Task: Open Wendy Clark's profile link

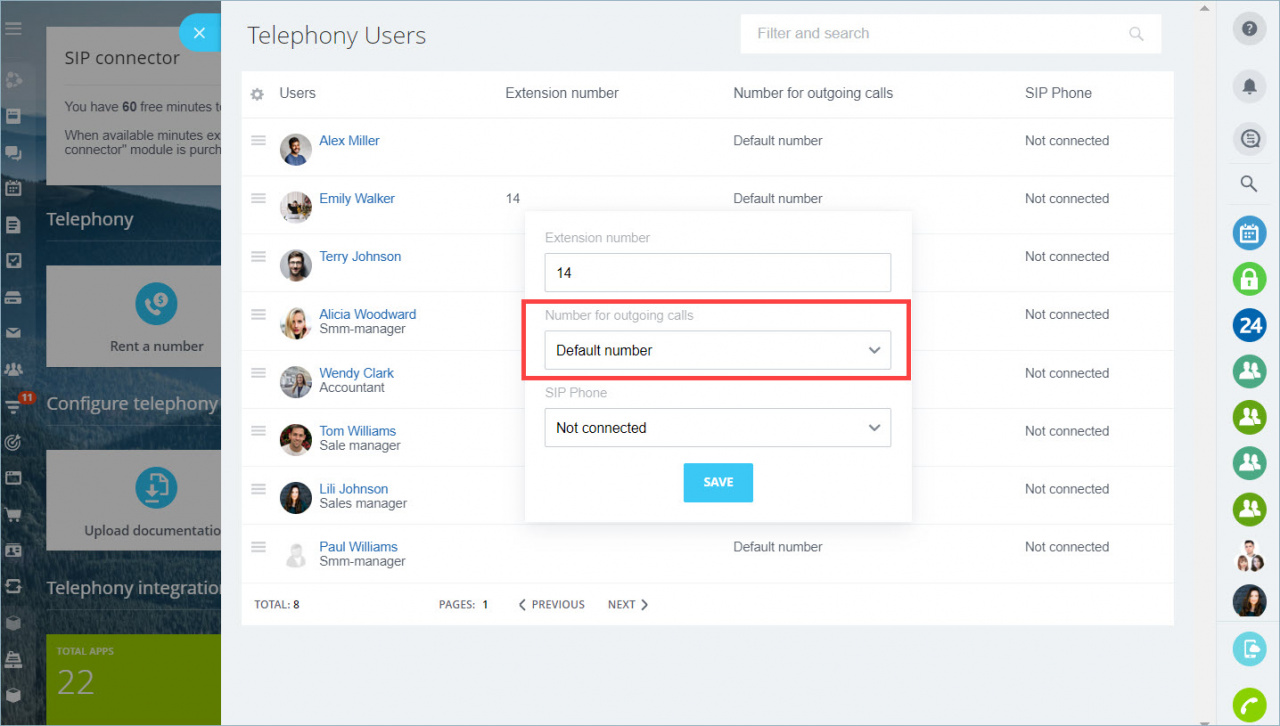Action: (x=356, y=373)
